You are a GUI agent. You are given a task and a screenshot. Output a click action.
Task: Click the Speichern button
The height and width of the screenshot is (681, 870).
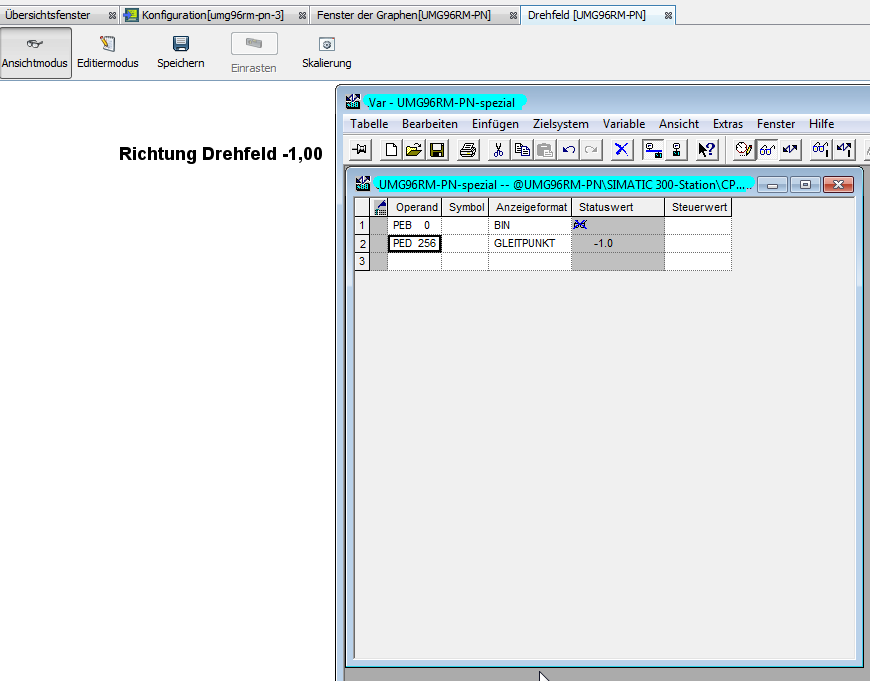(x=181, y=52)
